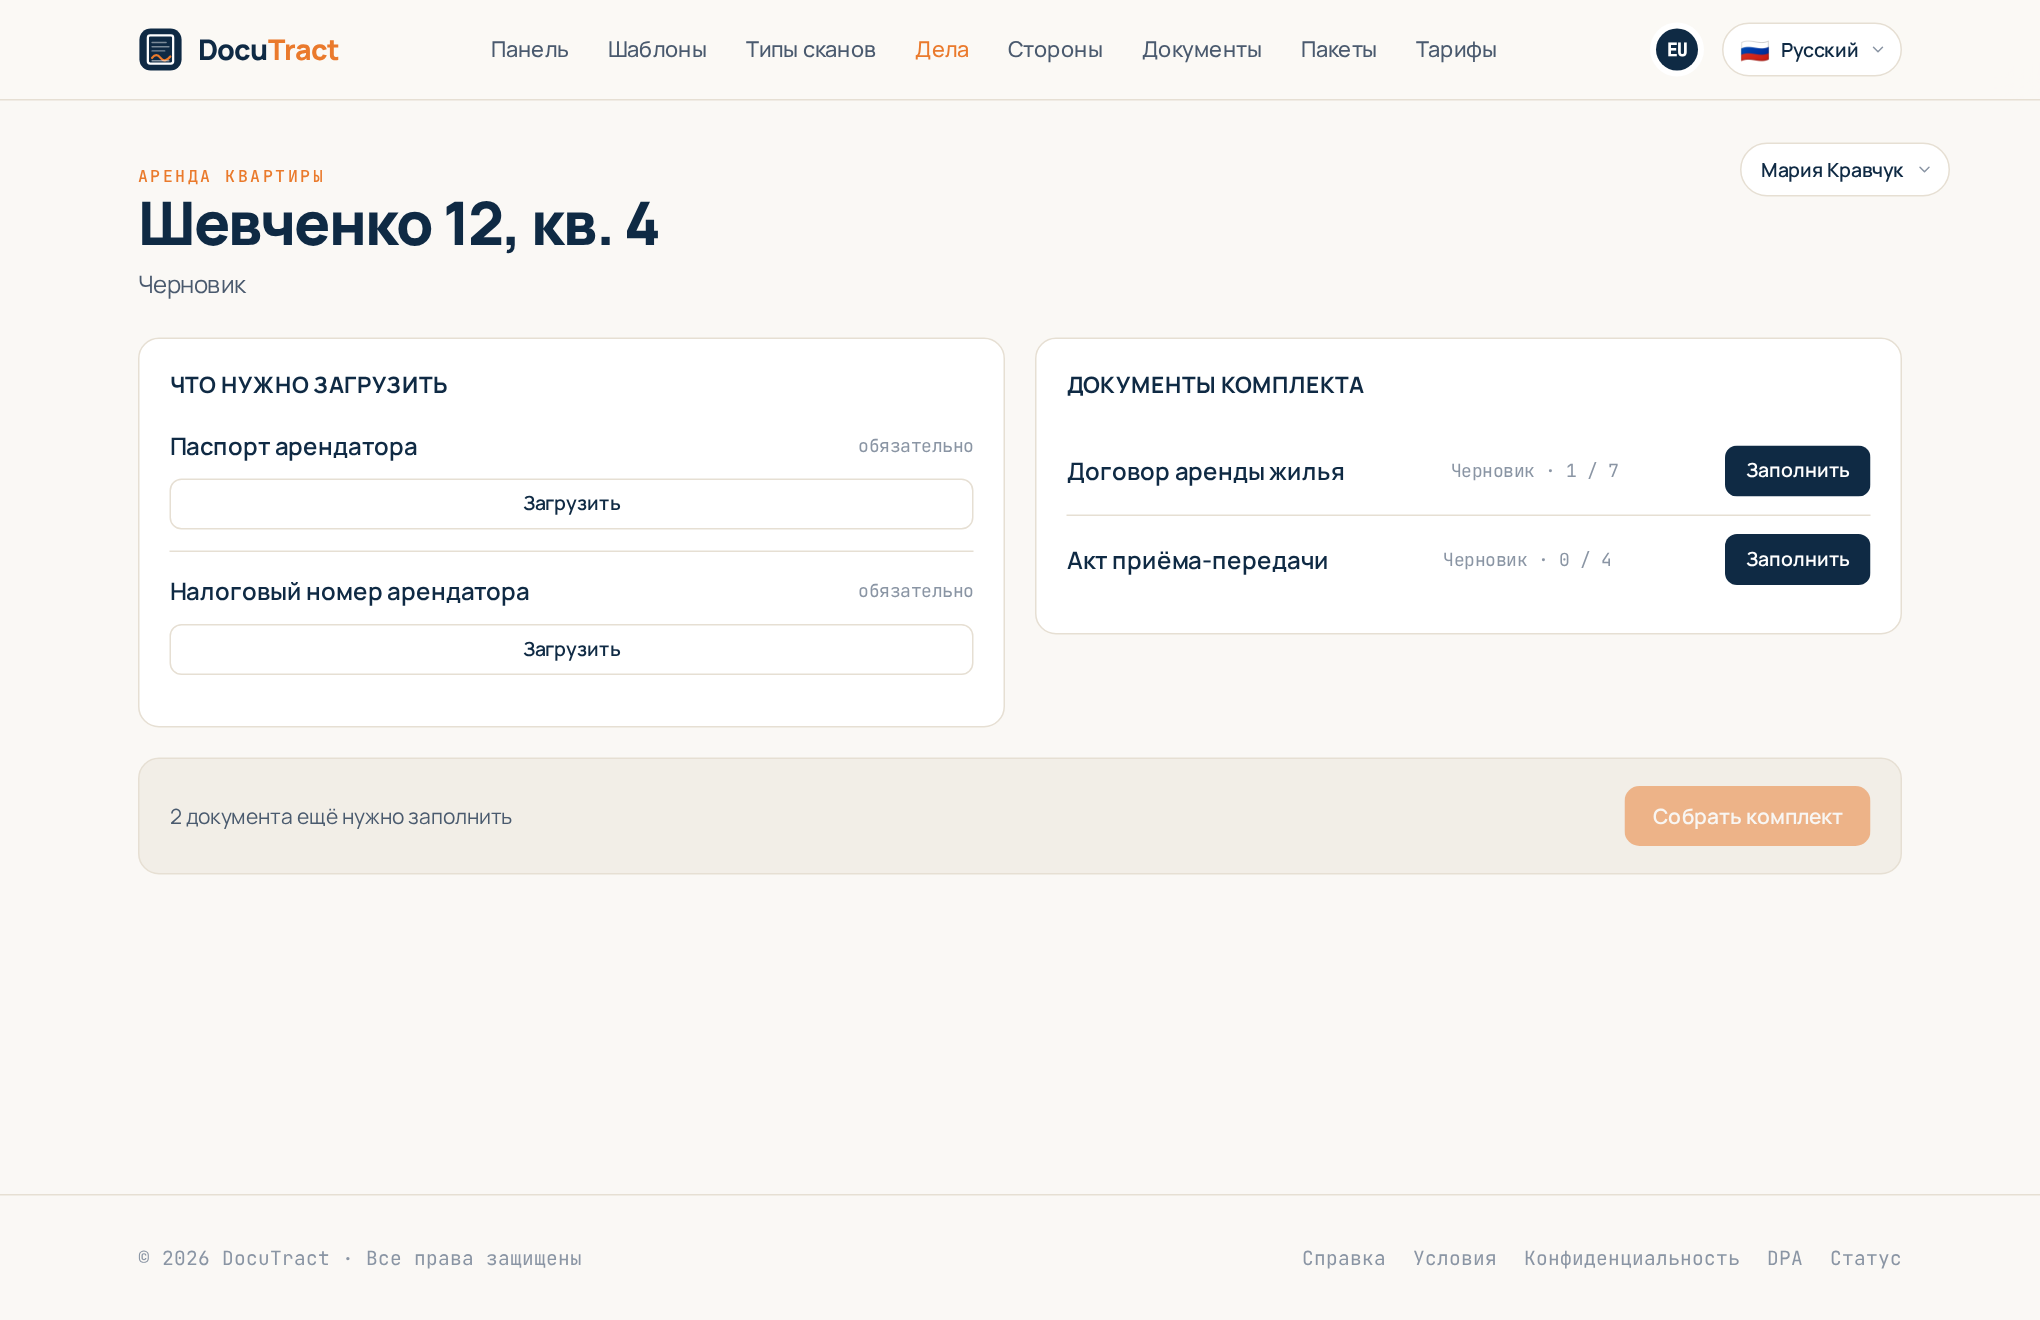Open the Шаблоны nav item

[657, 49]
